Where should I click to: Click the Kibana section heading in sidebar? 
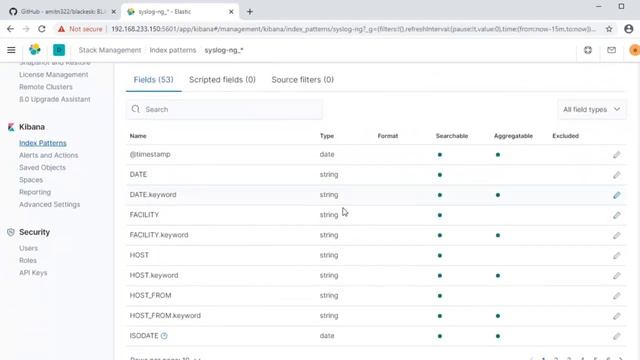32,127
